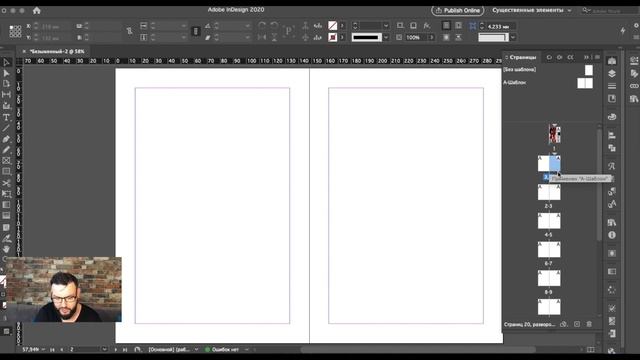Select the page 1 cover thumbnail

[x=554, y=134]
